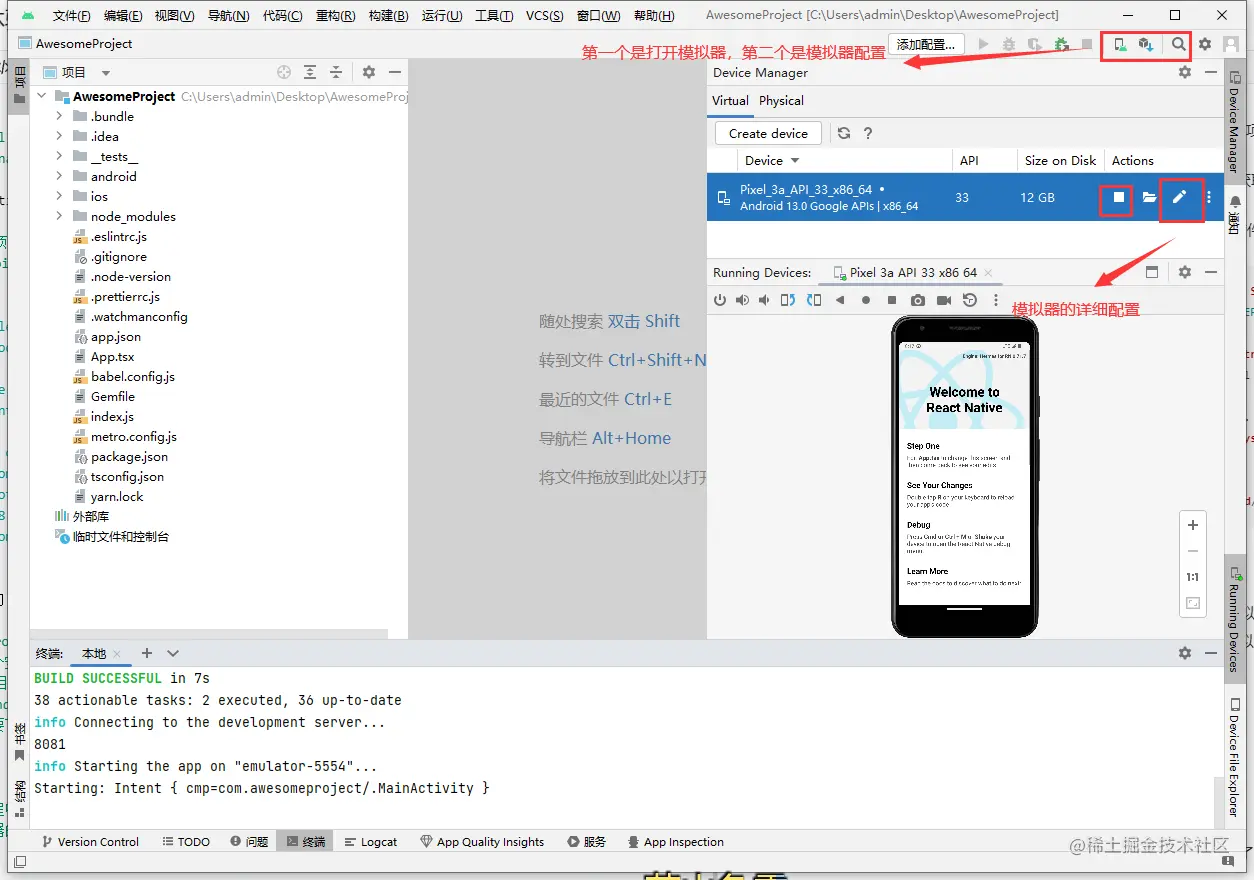This screenshot has height=880, width=1254.
Task: Open Running Devices panel gear options
Action: click(x=1185, y=272)
